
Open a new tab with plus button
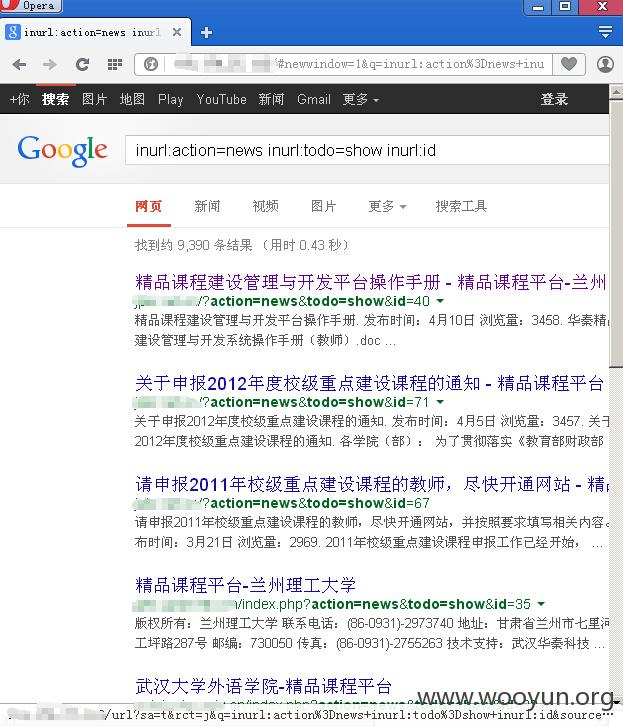click(x=206, y=32)
